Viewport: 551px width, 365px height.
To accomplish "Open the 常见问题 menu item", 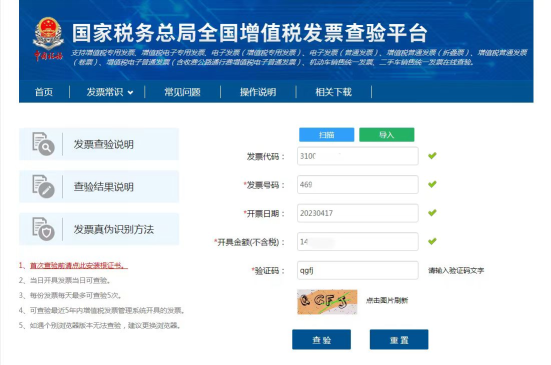I will click(x=182, y=92).
